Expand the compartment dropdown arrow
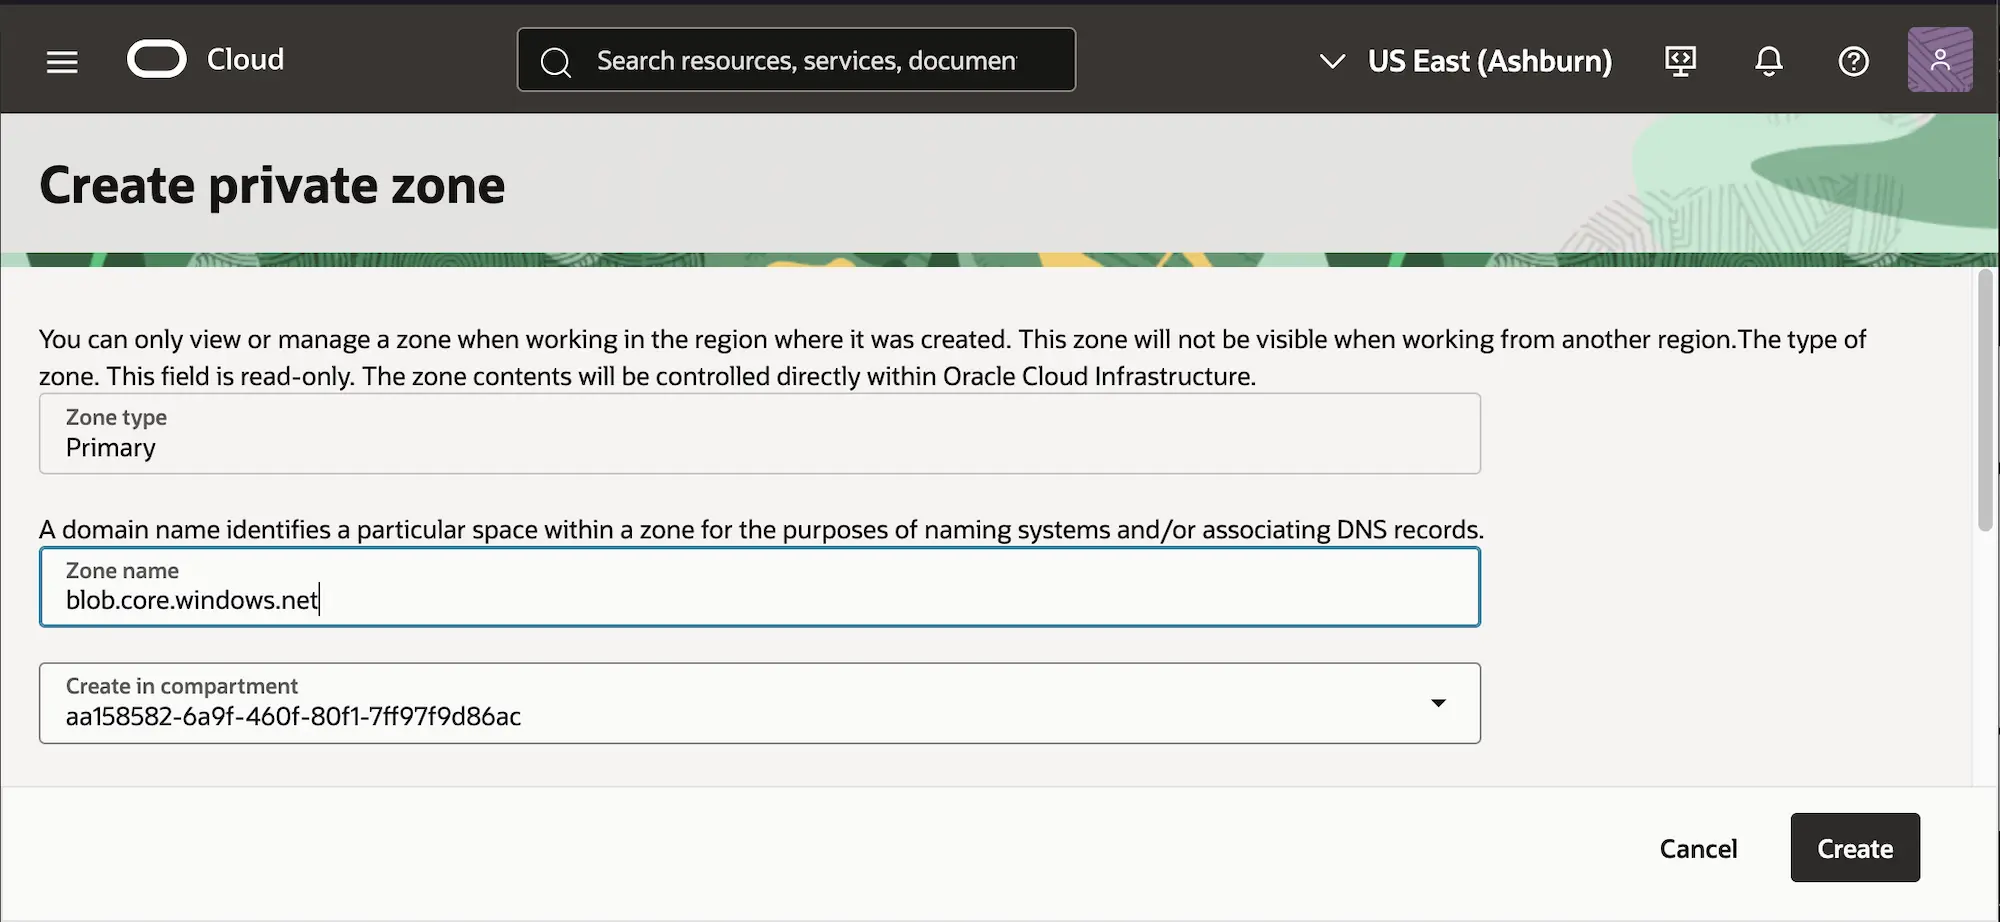This screenshot has height=922, width=2000. [x=1438, y=703]
